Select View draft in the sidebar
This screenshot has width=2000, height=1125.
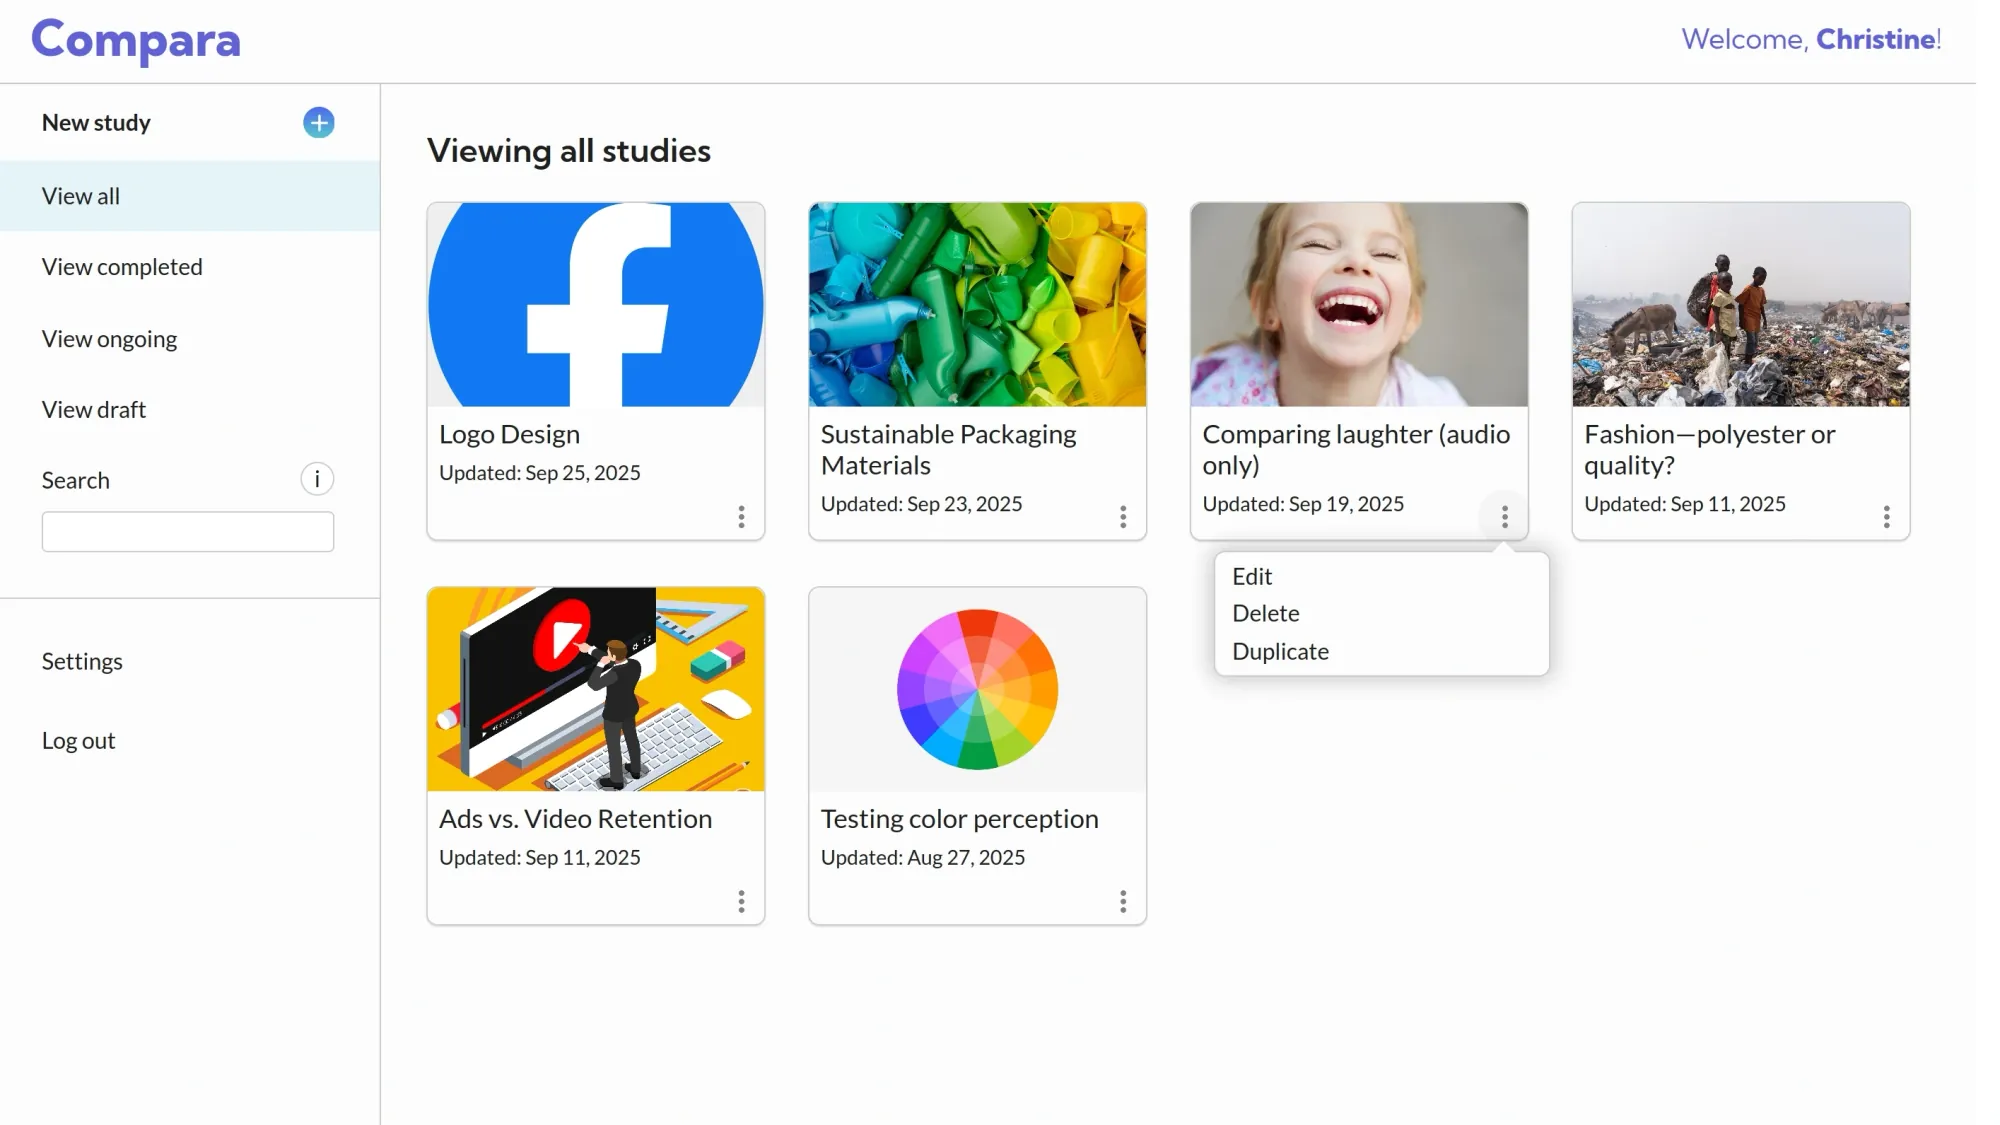coord(94,410)
